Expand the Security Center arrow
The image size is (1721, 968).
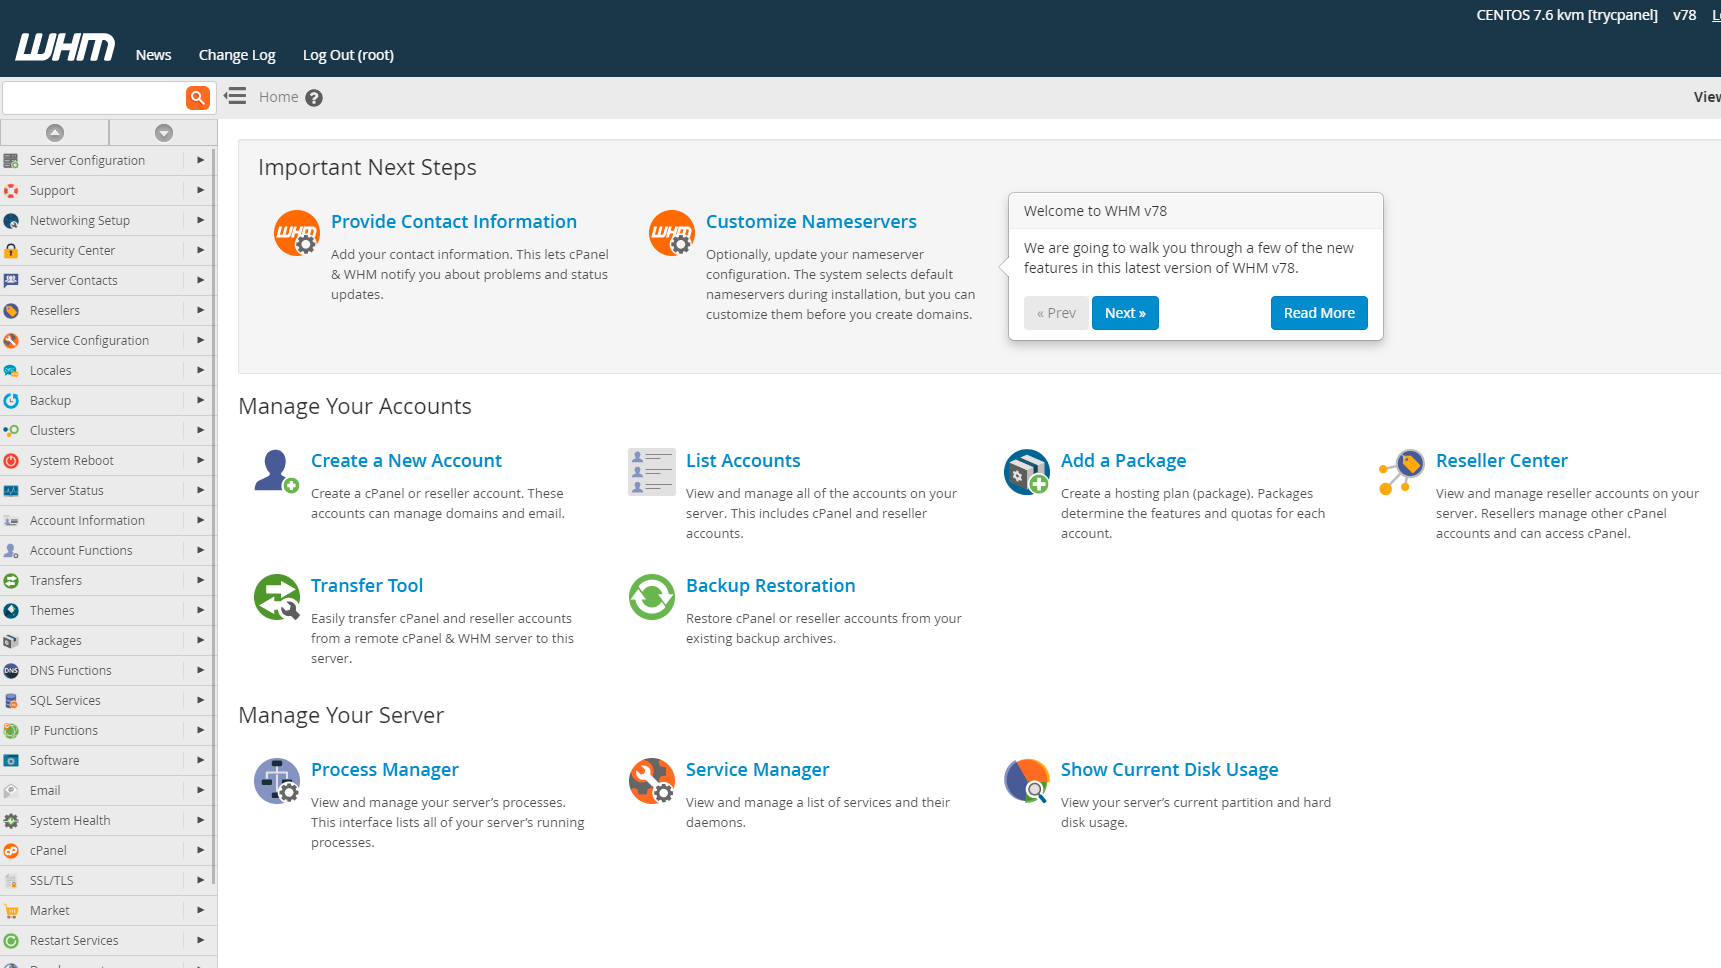pyautogui.click(x=200, y=250)
